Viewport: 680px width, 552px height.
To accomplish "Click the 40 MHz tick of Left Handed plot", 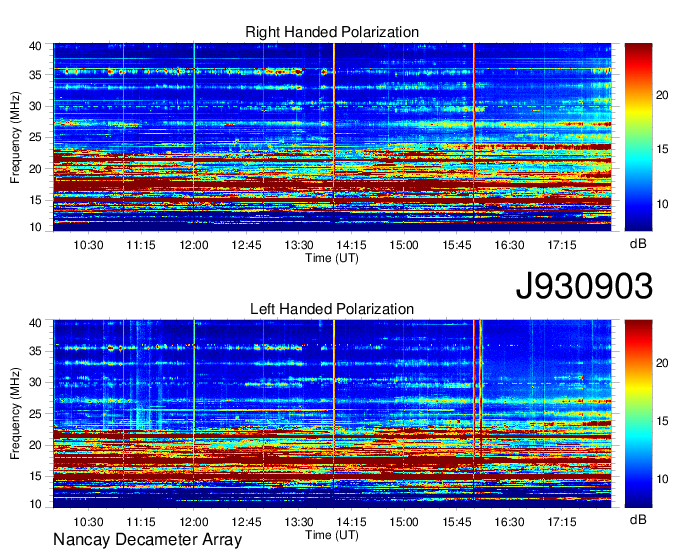I will coord(35,323).
